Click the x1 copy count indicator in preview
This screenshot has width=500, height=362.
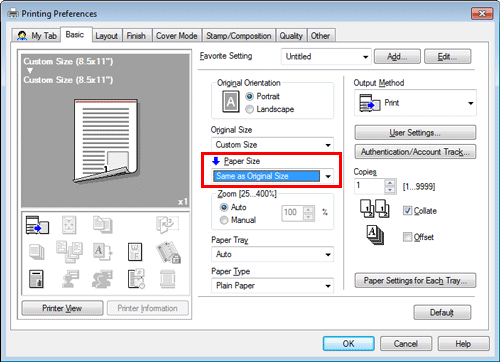183,202
